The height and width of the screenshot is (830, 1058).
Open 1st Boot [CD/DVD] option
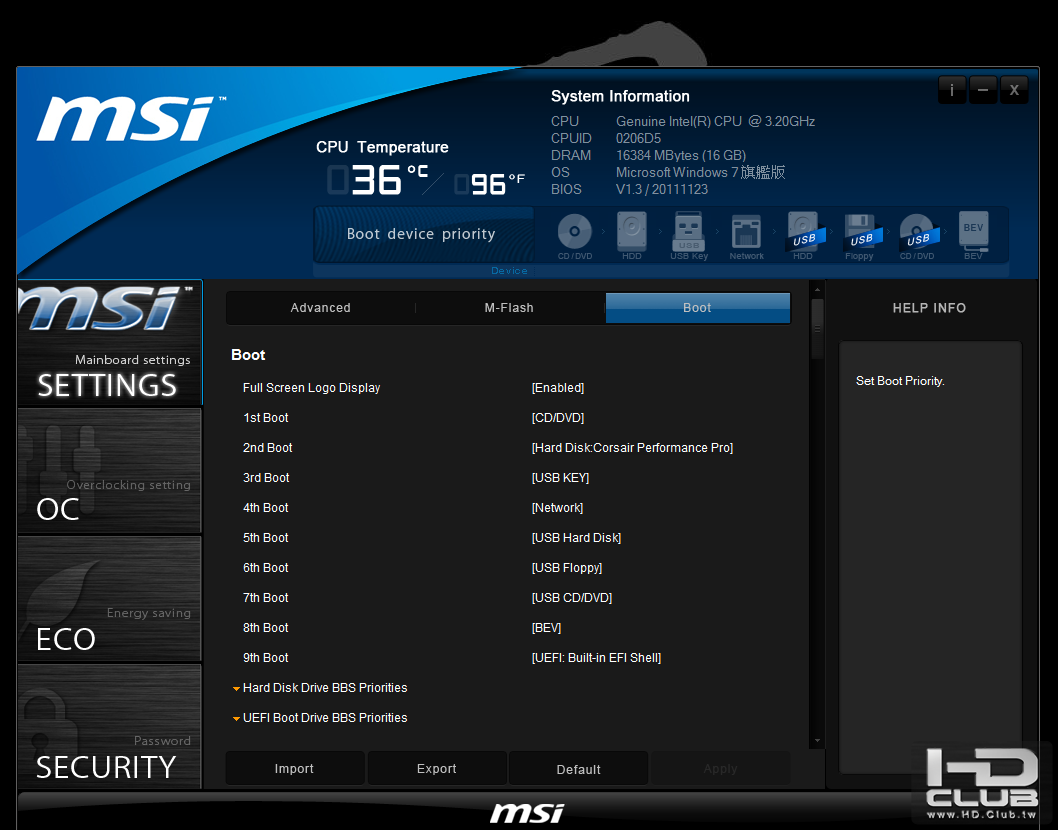[x=558, y=418]
